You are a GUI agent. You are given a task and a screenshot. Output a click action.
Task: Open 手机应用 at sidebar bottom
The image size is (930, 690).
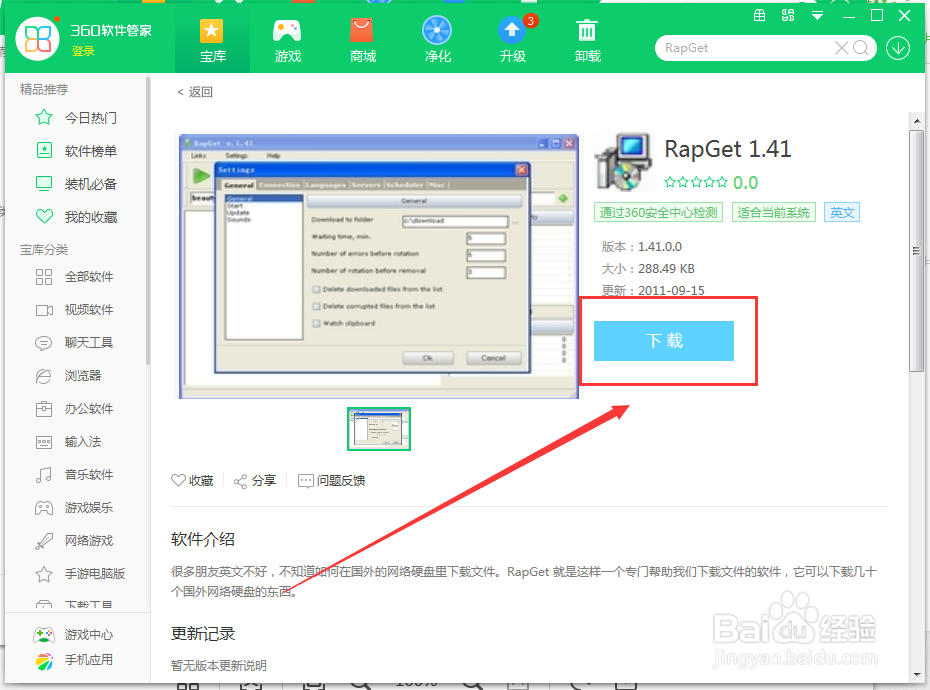(x=73, y=660)
